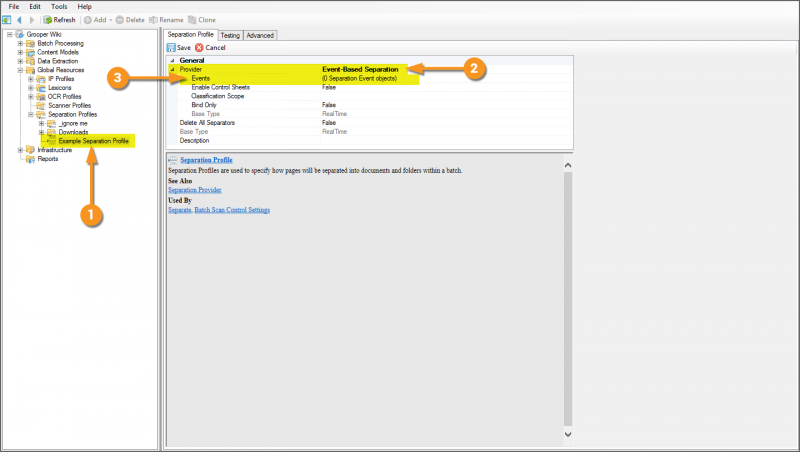800x452 pixels.
Task: Select the Separation Profiles folder
Action: (x=72, y=114)
